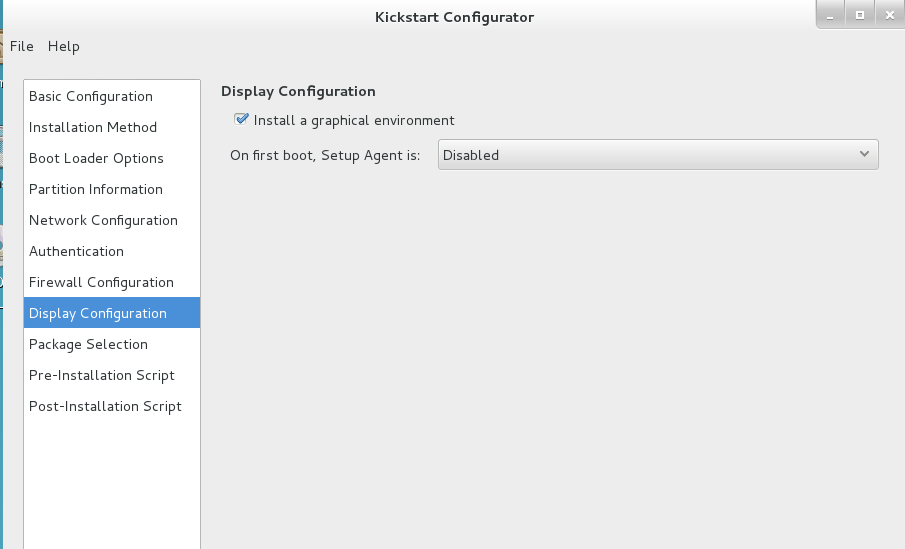Close the Kickstart Configurator window
905x549 pixels.
click(887, 15)
